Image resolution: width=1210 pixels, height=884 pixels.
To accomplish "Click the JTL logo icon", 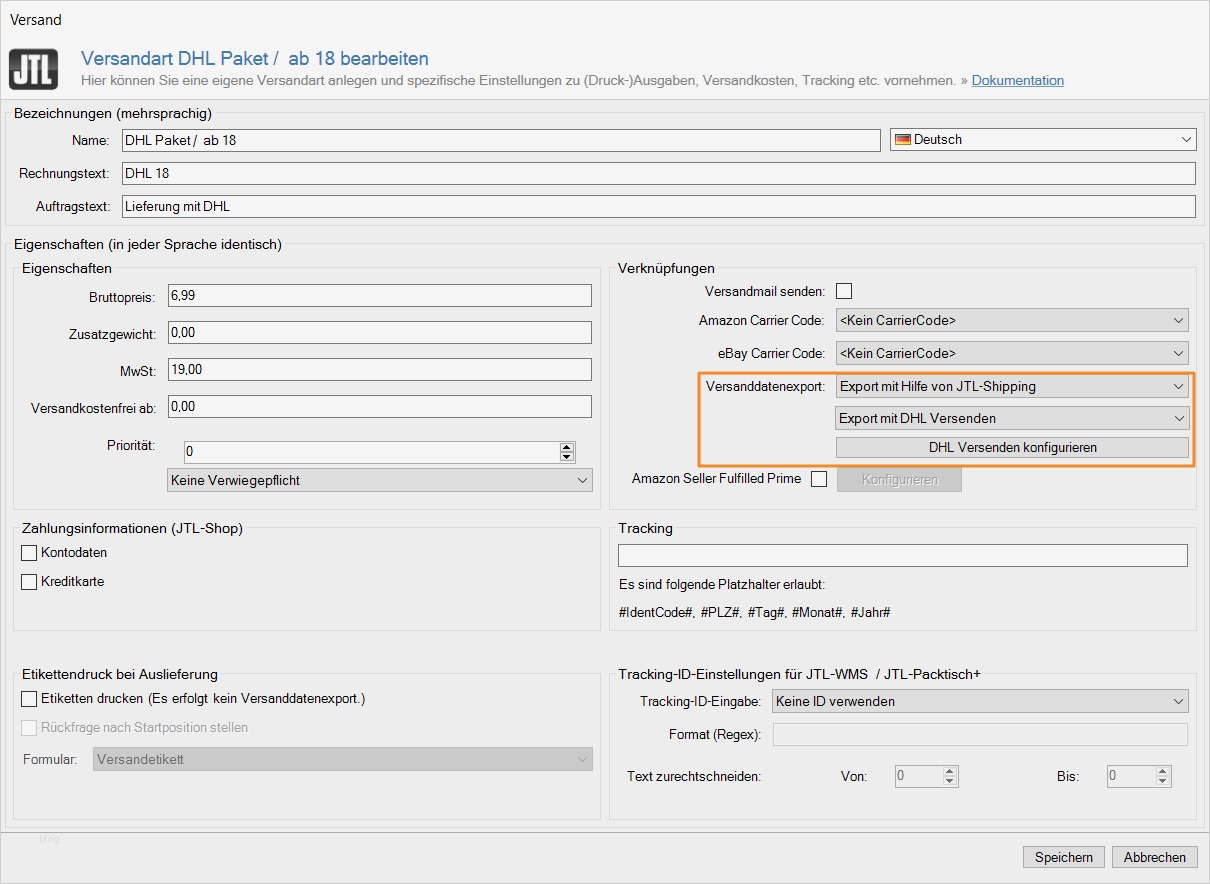I will click(34, 69).
